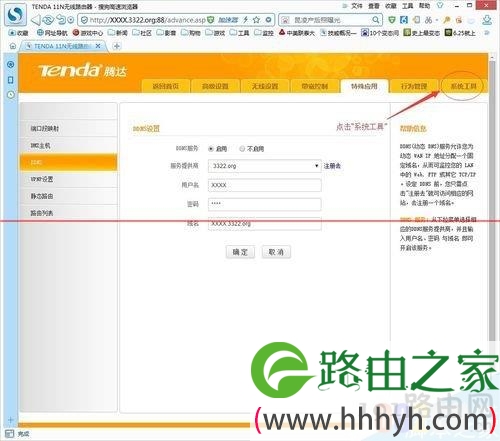Bookmark this page with the star icon
Image resolution: width=500 pixels, height=441 pixels.
coord(256,20)
